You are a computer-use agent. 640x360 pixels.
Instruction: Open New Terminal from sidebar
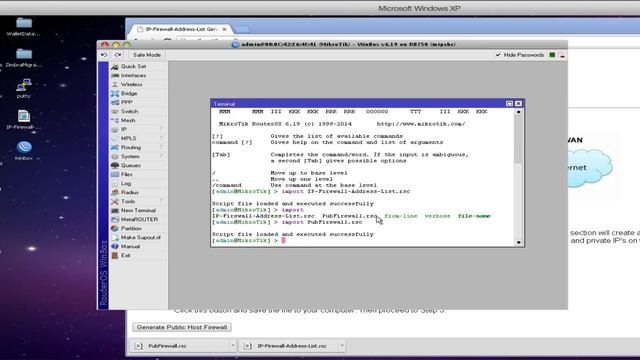(x=138, y=210)
